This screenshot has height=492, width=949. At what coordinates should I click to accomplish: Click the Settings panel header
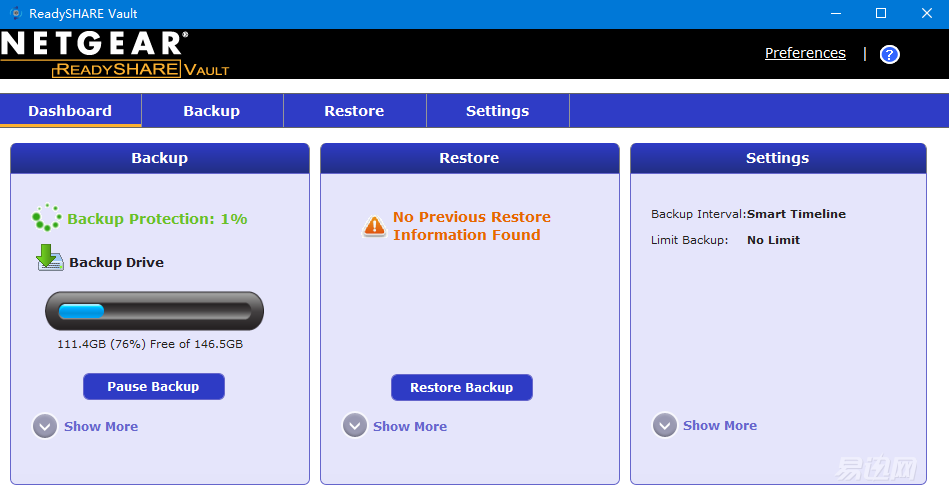[x=778, y=159]
